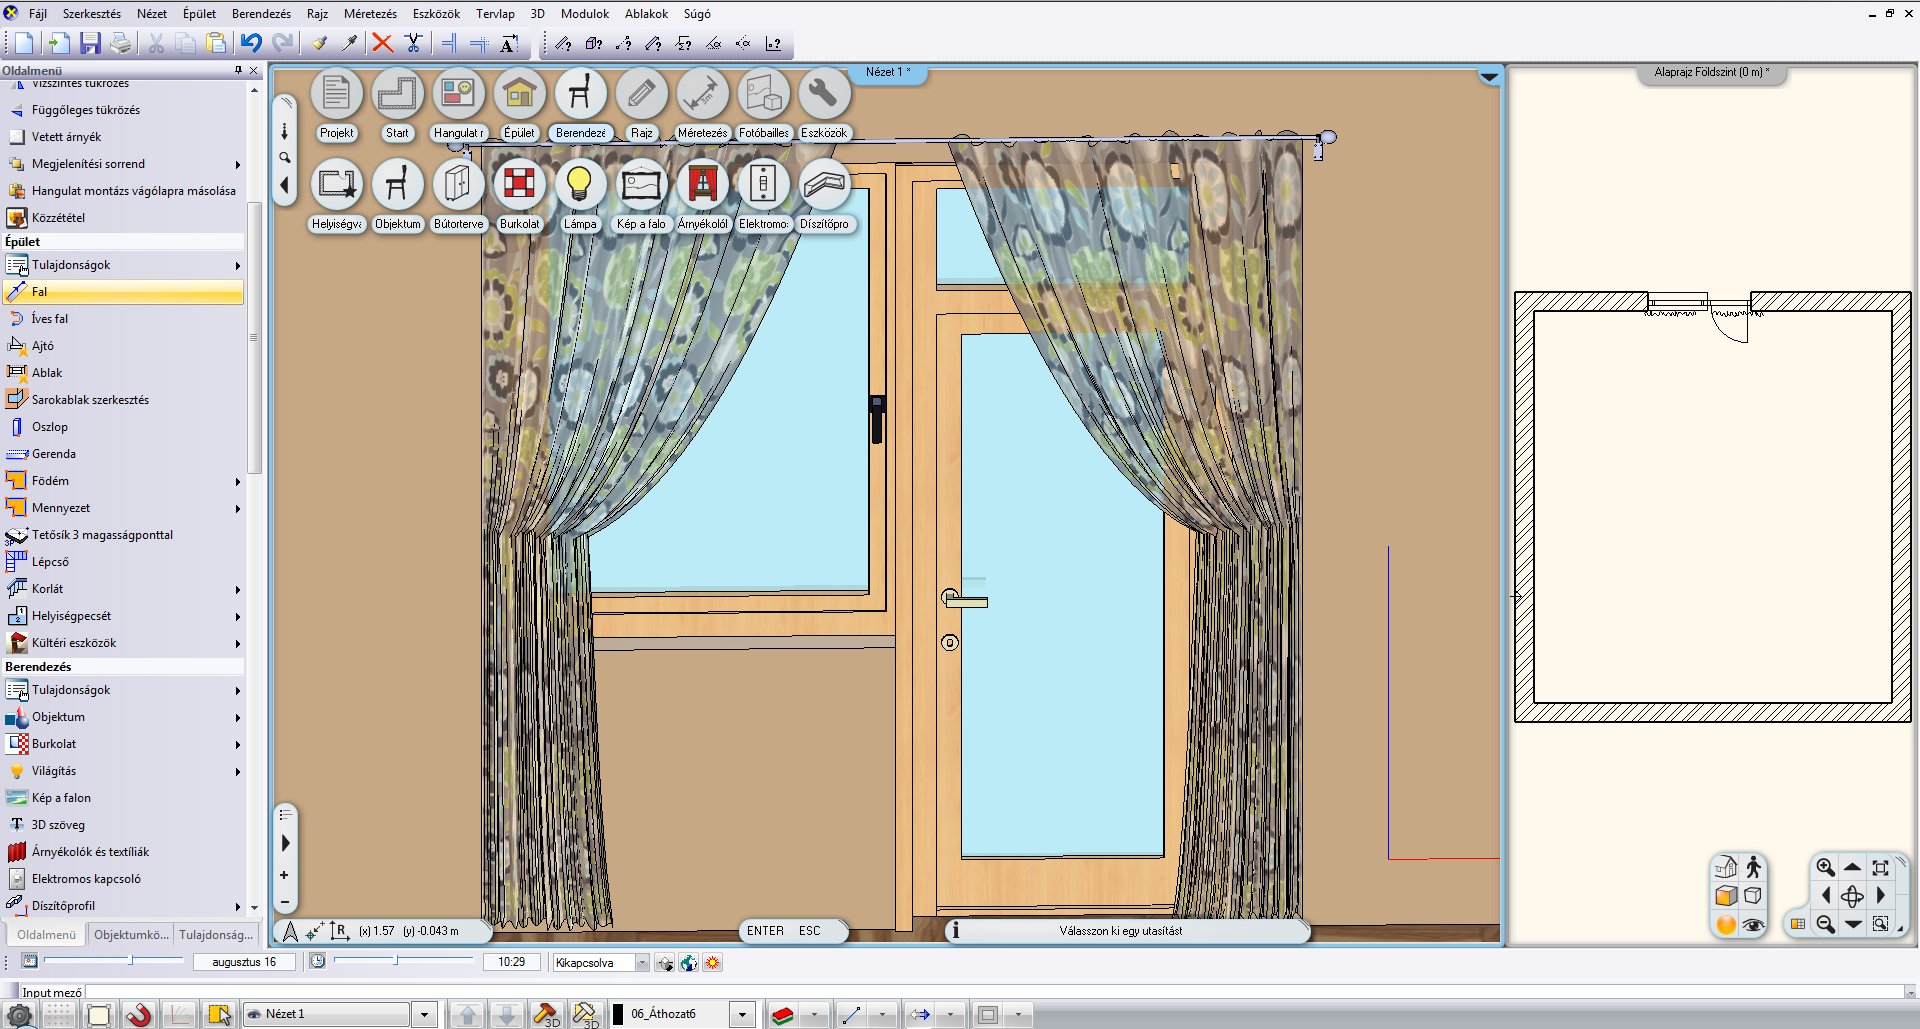Click the date slider handle
The width and height of the screenshot is (1920, 1029).
(130, 961)
